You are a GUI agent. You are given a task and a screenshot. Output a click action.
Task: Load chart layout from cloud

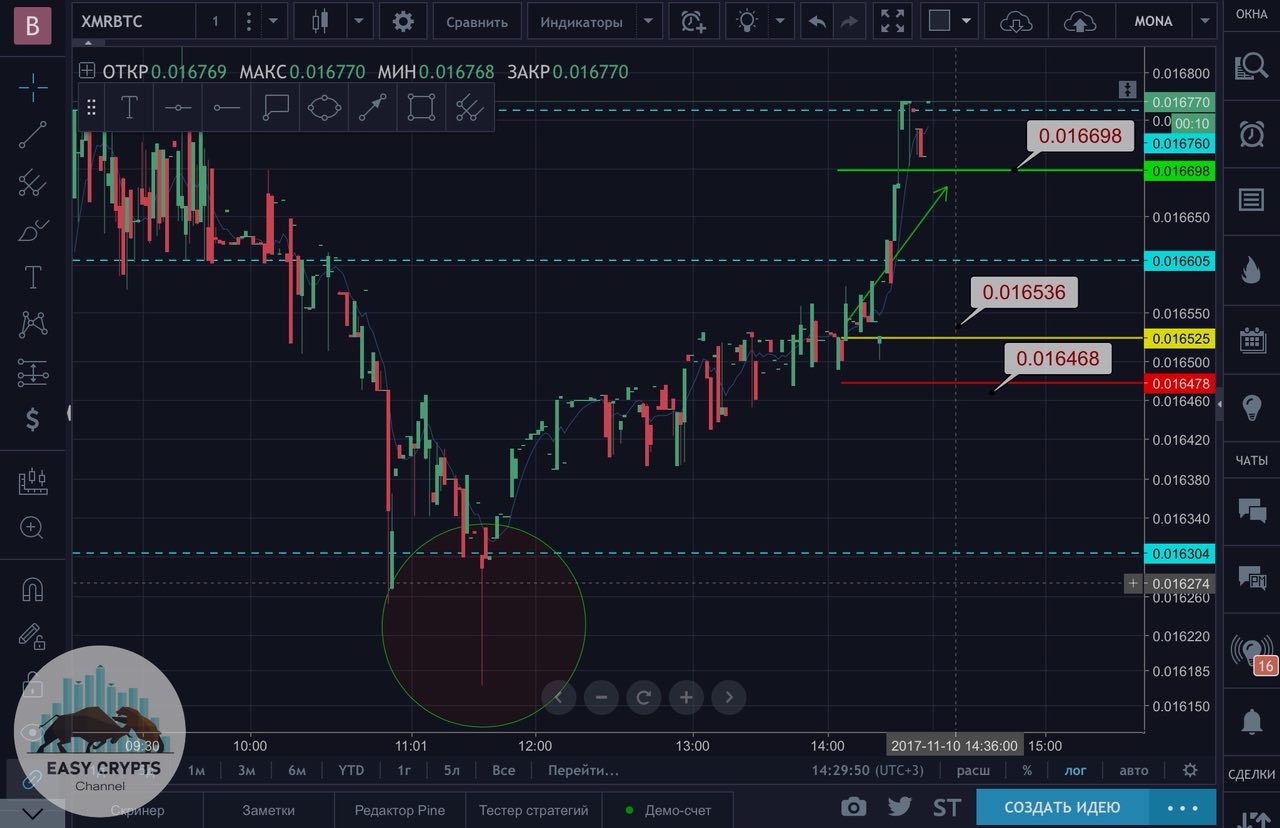[1016, 21]
